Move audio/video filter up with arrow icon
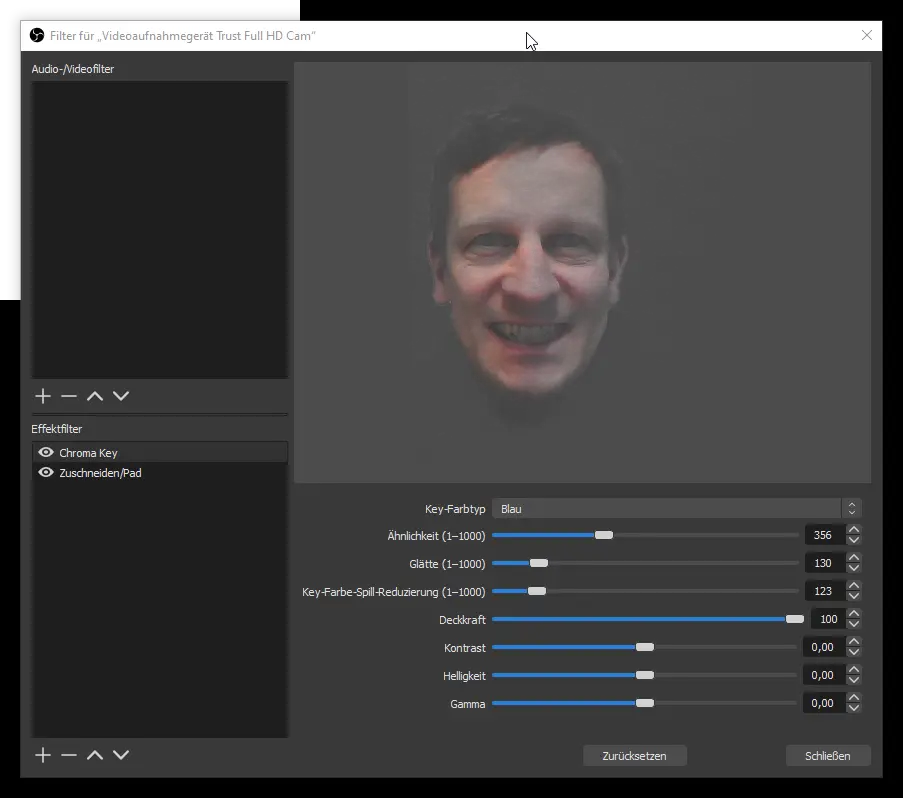This screenshot has height=798, width=903. (x=95, y=396)
